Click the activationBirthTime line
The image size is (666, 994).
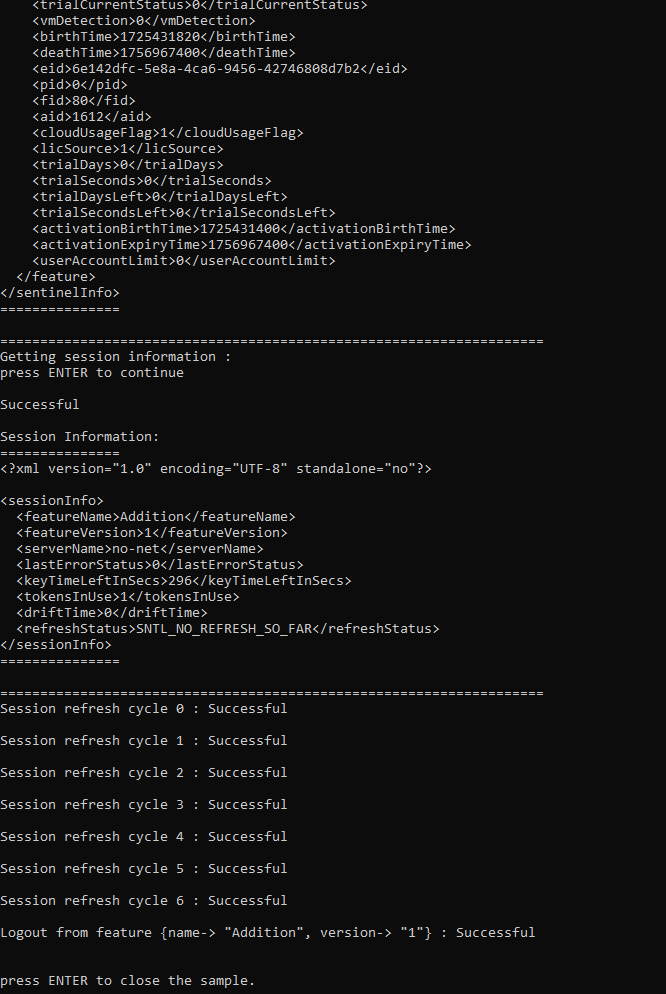click(244, 228)
